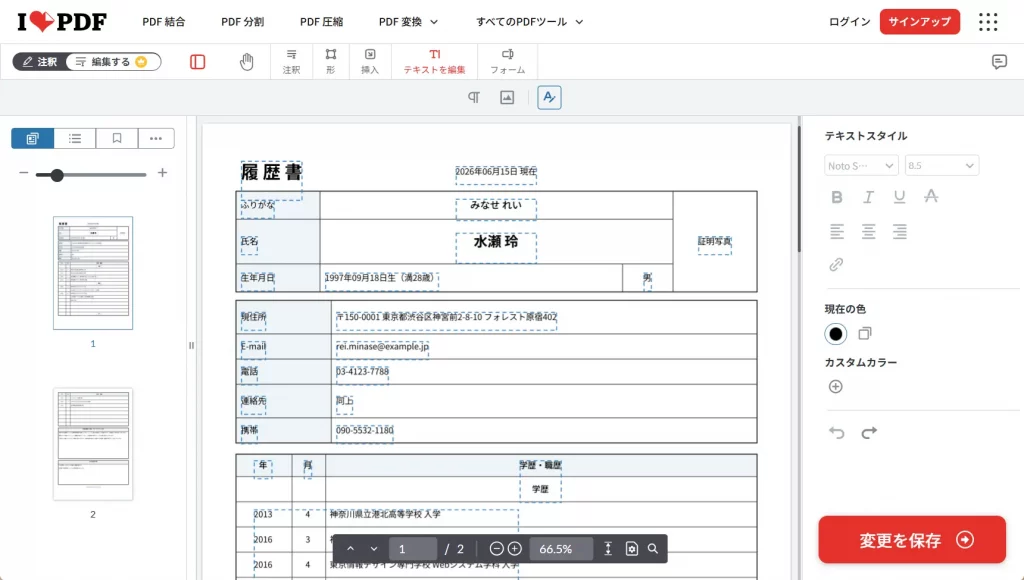Undo the last change
Viewport: 1024px width, 580px height.
click(x=837, y=432)
